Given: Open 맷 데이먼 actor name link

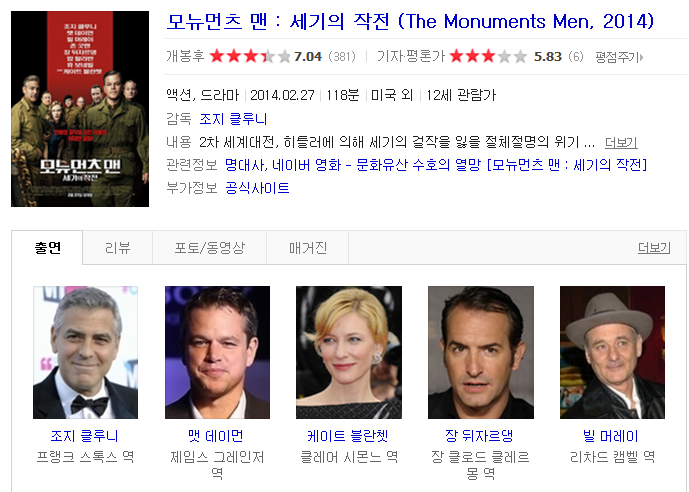Looking at the screenshot, I should point(216,436).
